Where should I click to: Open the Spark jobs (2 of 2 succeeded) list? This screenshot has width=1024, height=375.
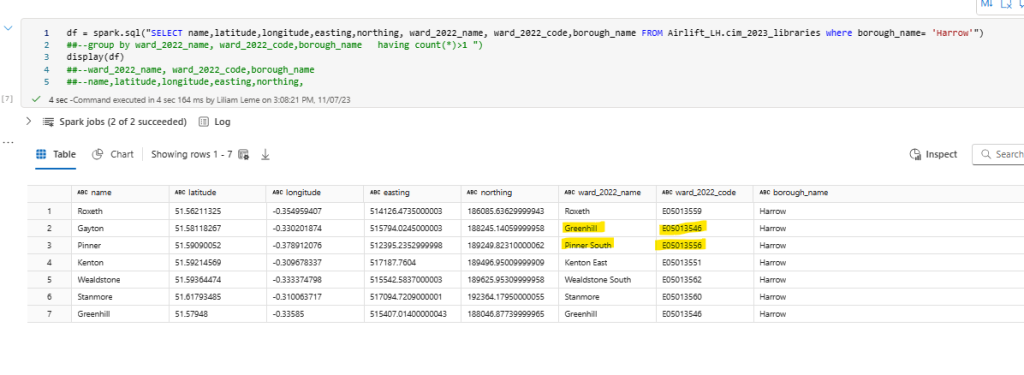[123, 122]
